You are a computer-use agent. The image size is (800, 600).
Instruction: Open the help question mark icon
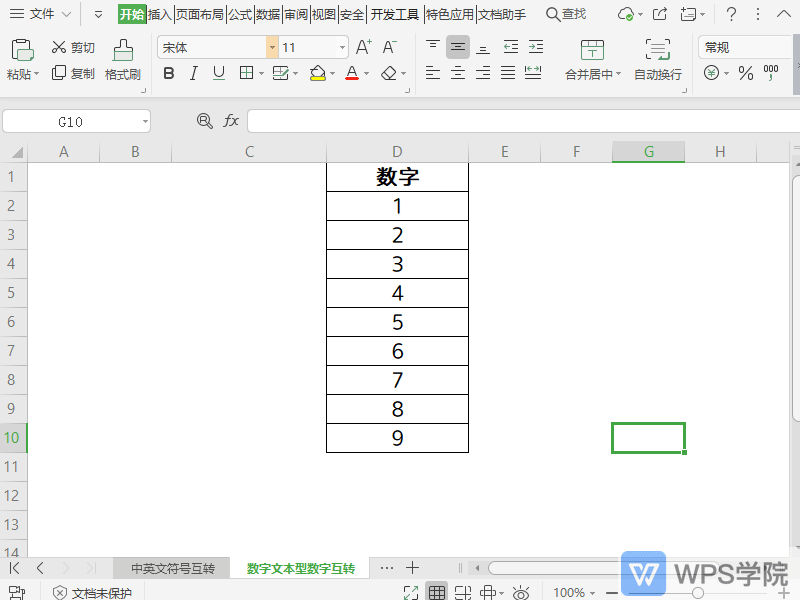(731, 14)
